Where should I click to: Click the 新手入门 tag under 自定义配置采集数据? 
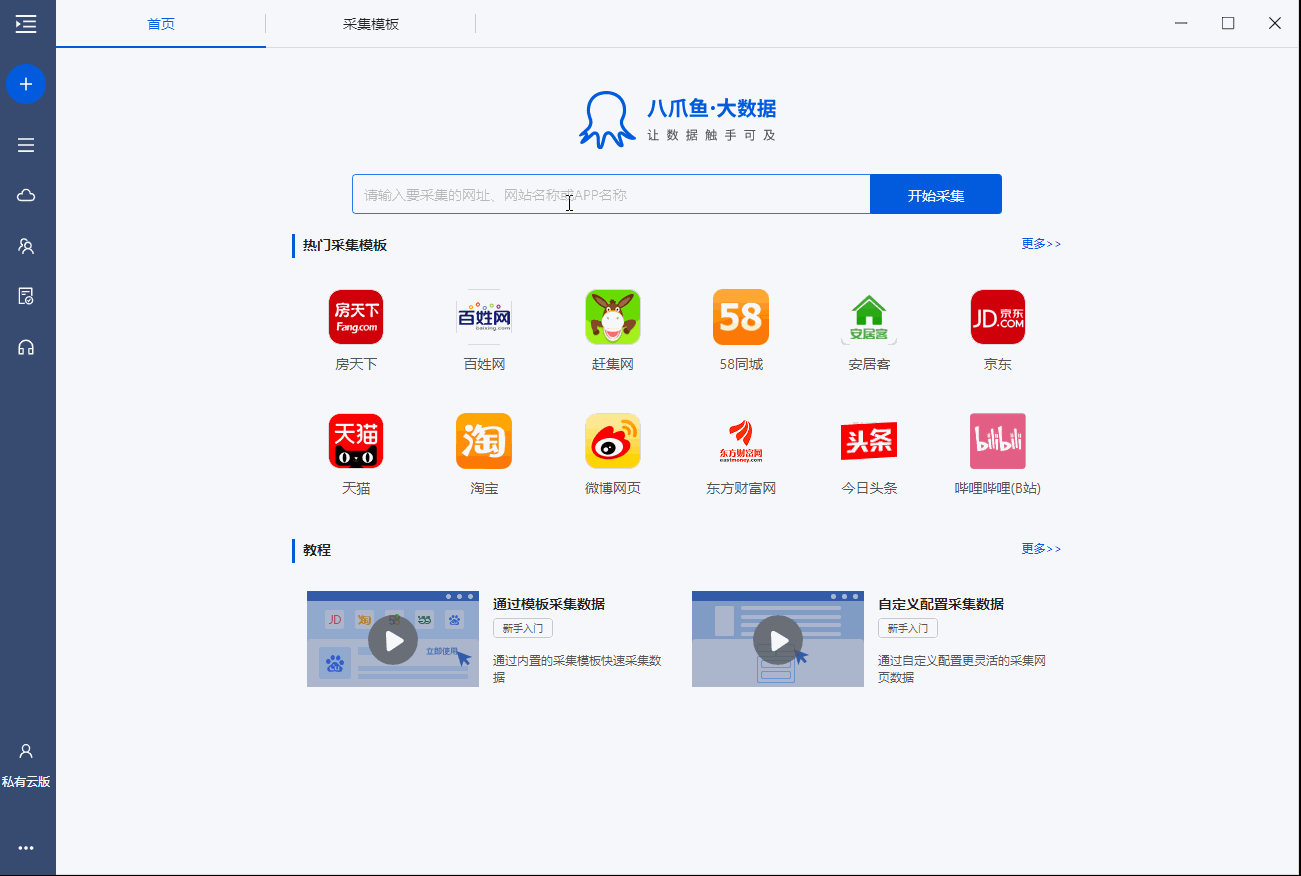[908, 629]
